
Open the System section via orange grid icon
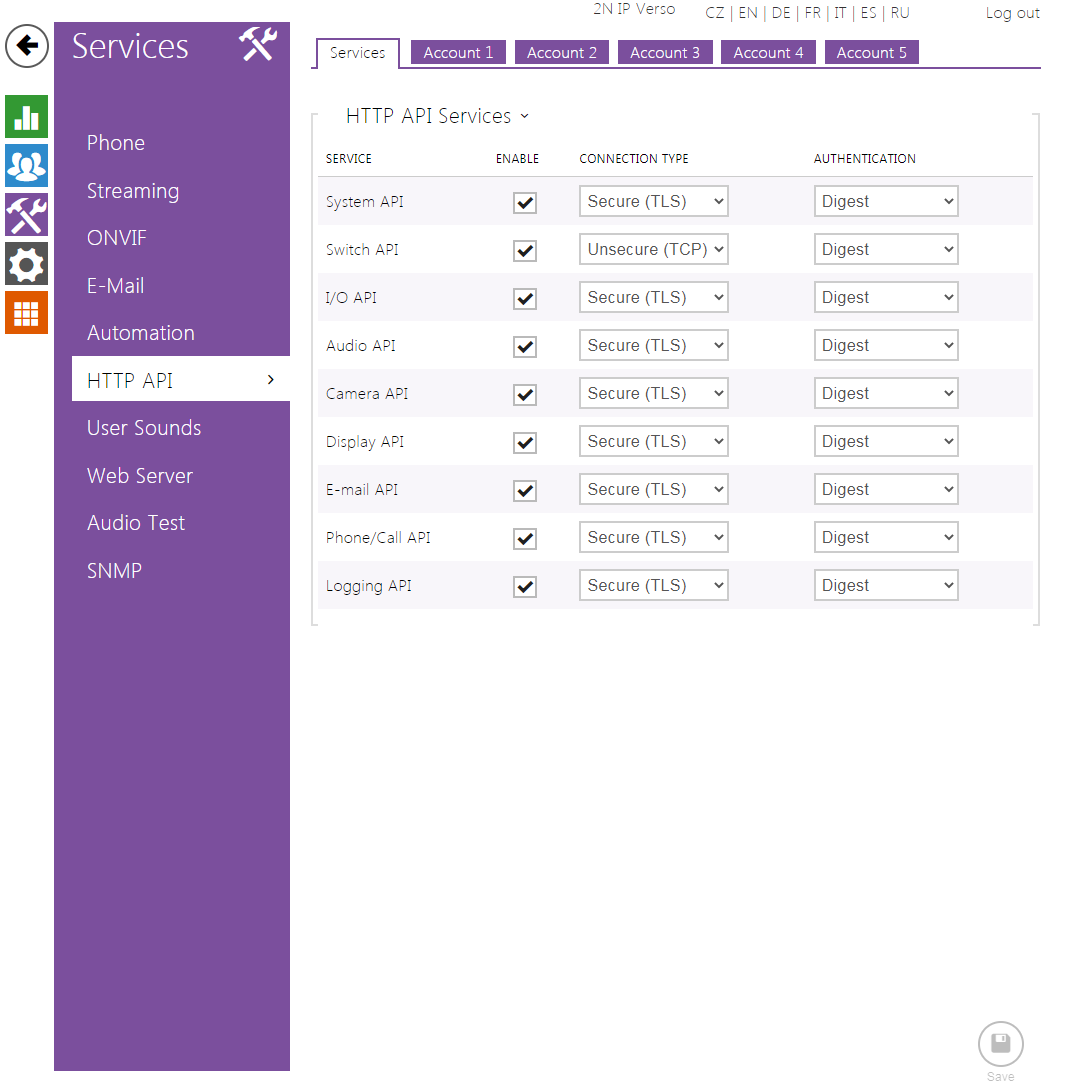pos(26,312)
